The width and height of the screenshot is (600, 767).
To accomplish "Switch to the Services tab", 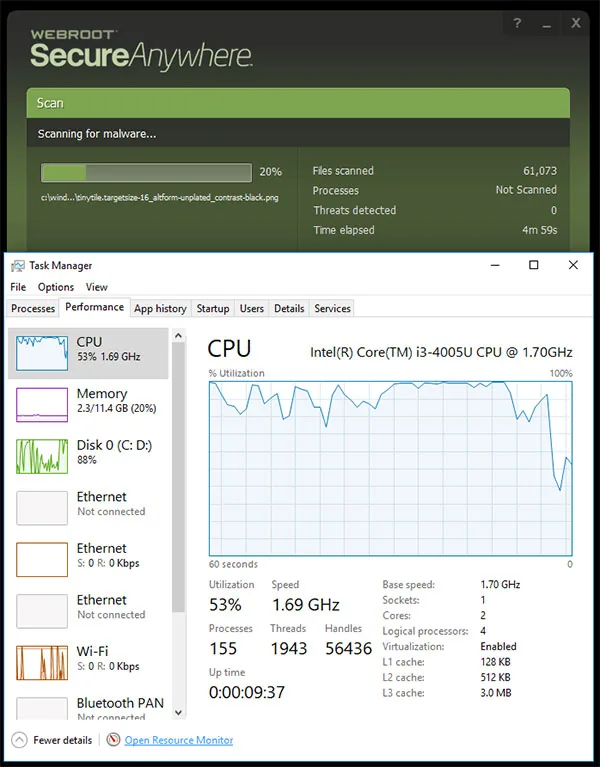I will click(x=332, y=308).
